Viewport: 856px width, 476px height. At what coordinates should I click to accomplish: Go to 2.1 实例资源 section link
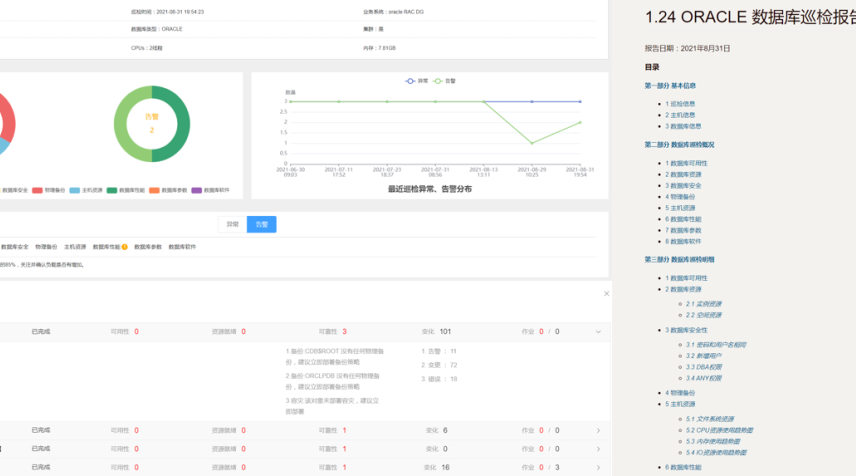[x=703, y=304]
